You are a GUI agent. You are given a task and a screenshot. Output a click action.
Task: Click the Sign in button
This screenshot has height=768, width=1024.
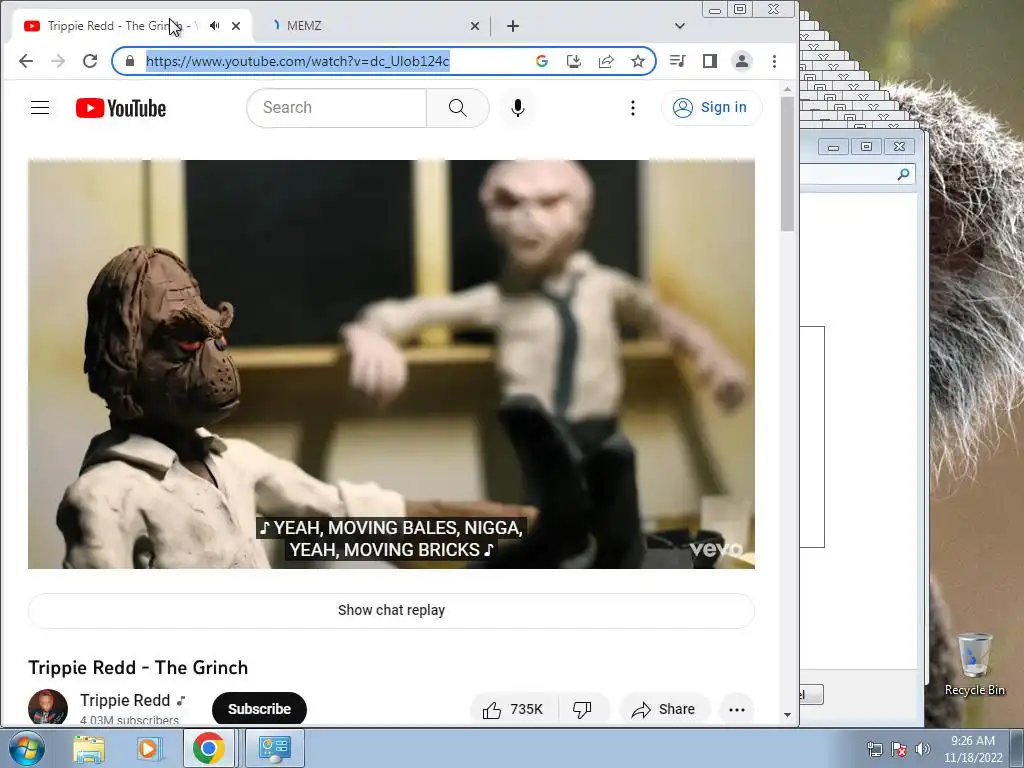tap(711, 108)
